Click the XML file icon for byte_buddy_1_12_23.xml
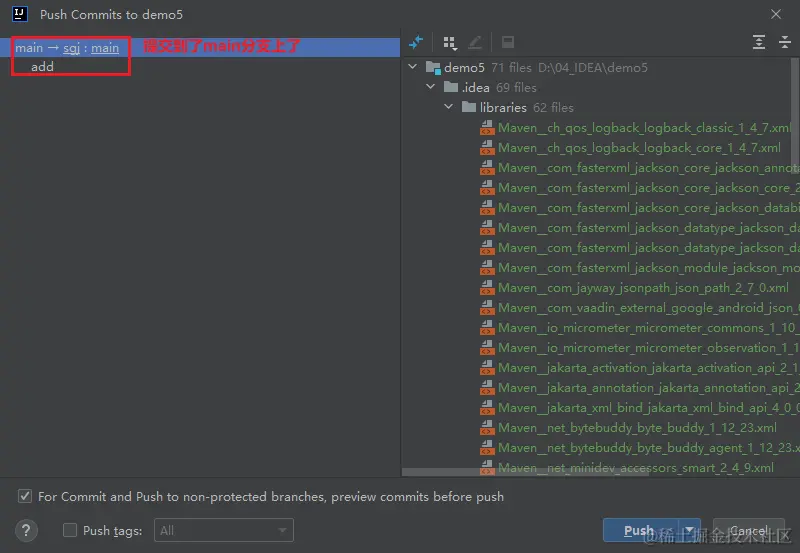The image size is (800, 553). (487, 428)
